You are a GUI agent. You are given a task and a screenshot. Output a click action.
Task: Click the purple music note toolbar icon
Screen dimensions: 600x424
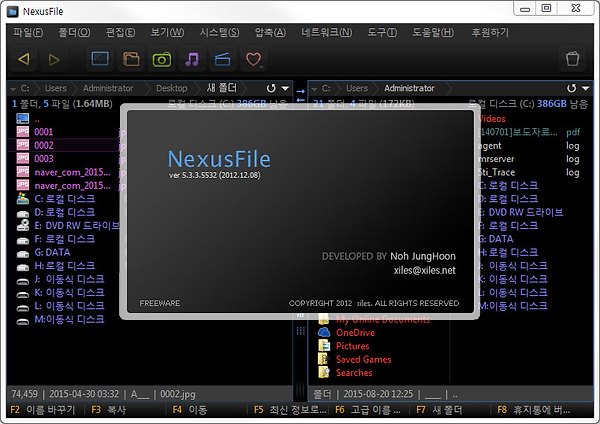click(x=190, y=60)
